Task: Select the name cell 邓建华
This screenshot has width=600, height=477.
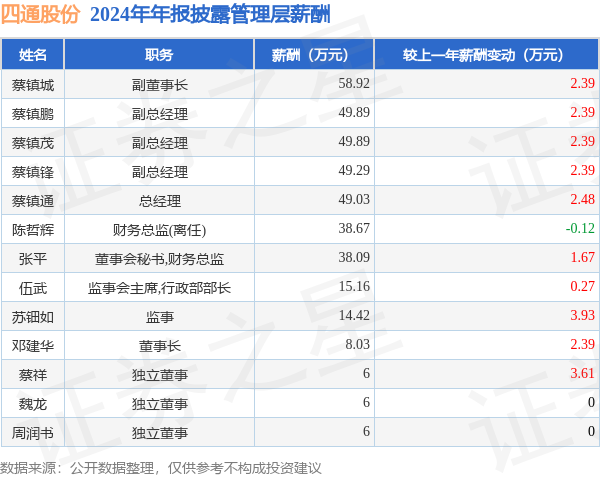Action: click(x=33, y=346)
